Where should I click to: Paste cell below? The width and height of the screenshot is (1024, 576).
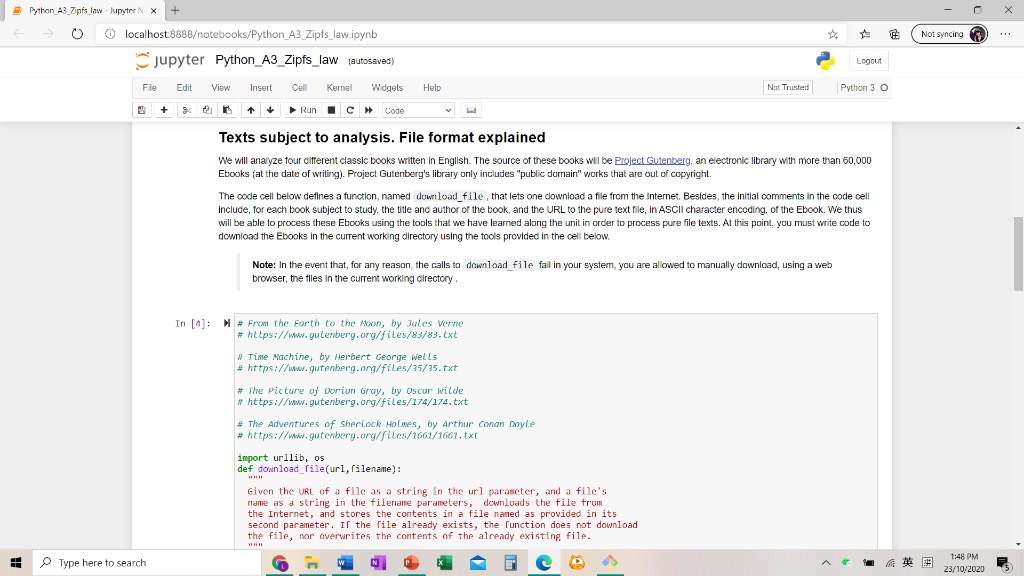225,110
